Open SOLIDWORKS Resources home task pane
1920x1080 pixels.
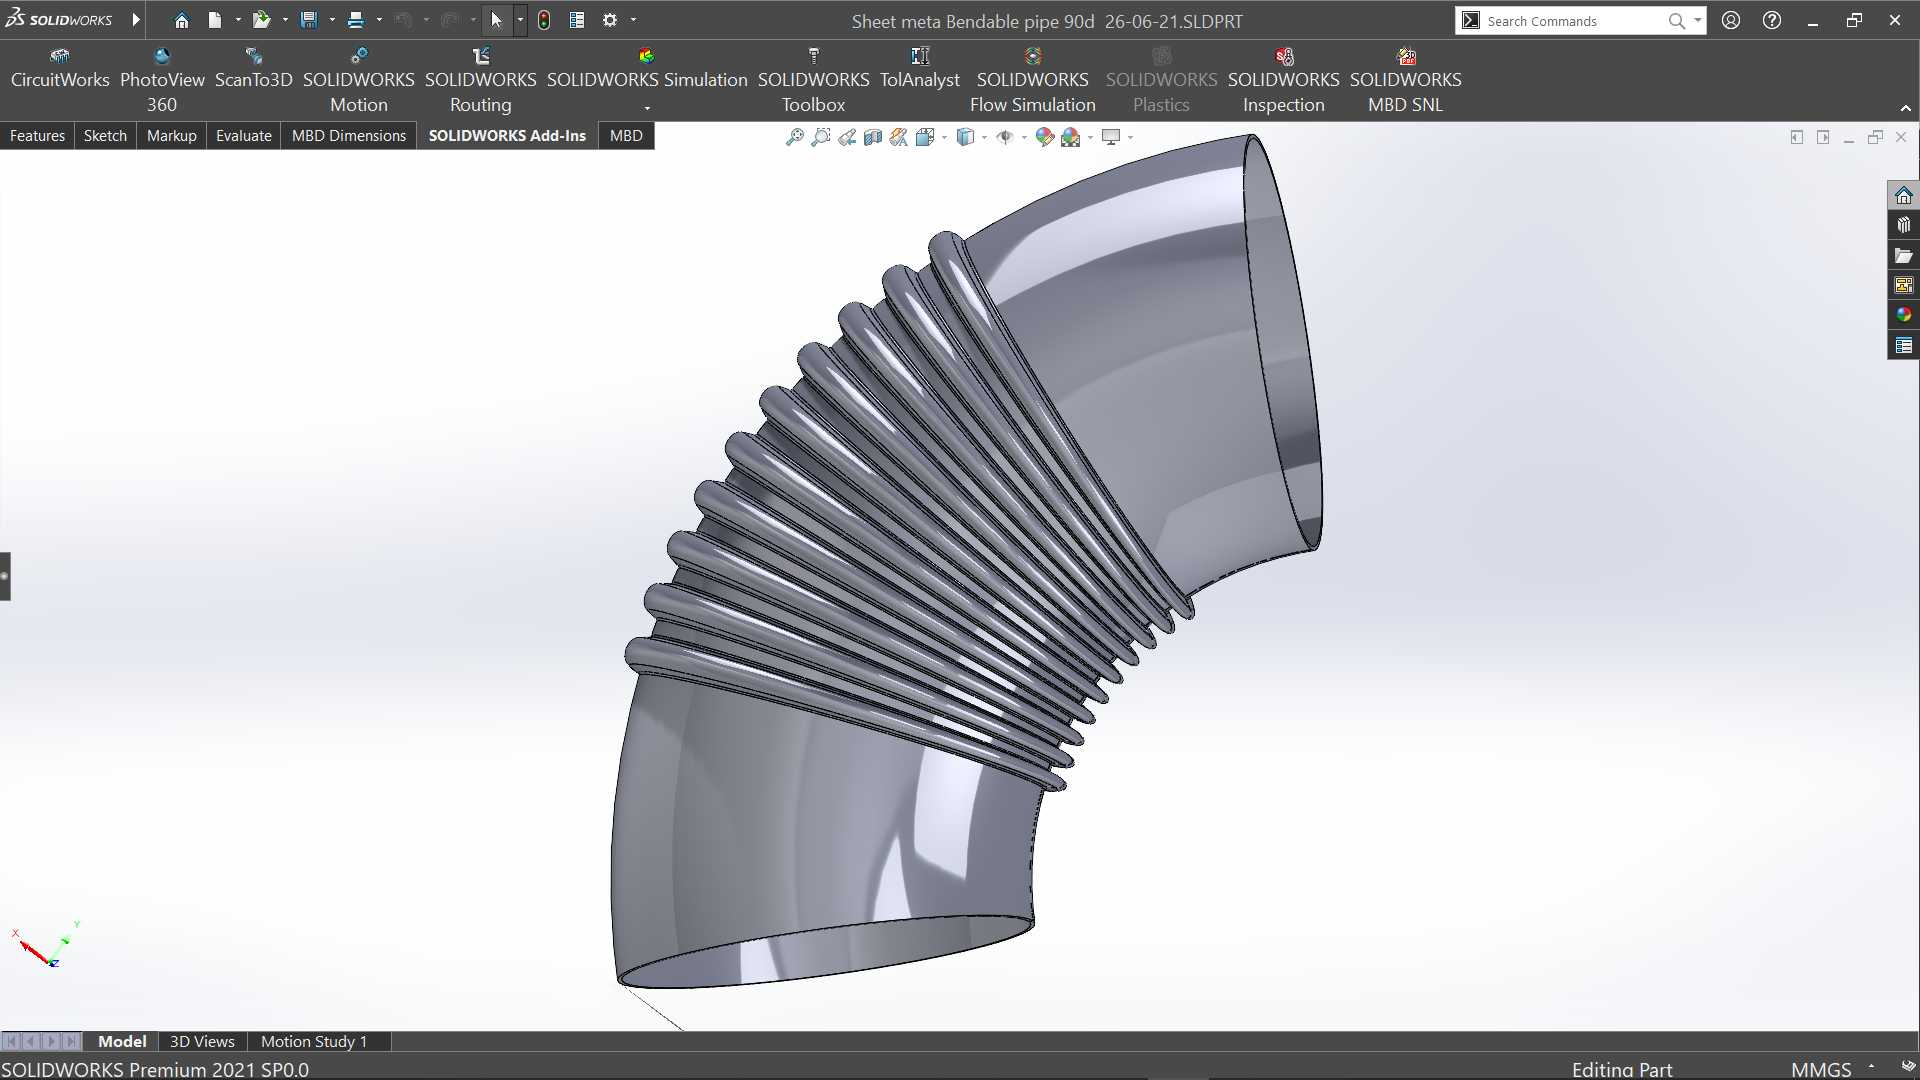(x=1903, y=195)
